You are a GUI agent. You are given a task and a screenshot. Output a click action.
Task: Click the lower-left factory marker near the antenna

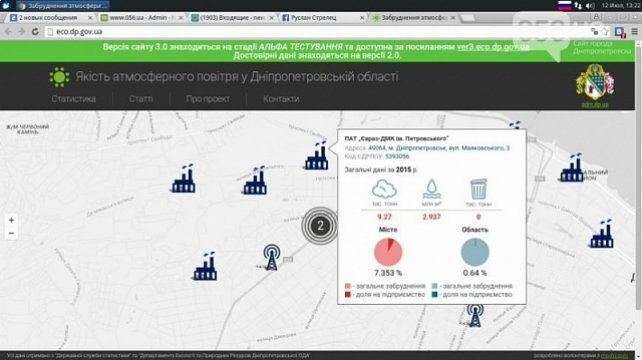tap(205, 266)
